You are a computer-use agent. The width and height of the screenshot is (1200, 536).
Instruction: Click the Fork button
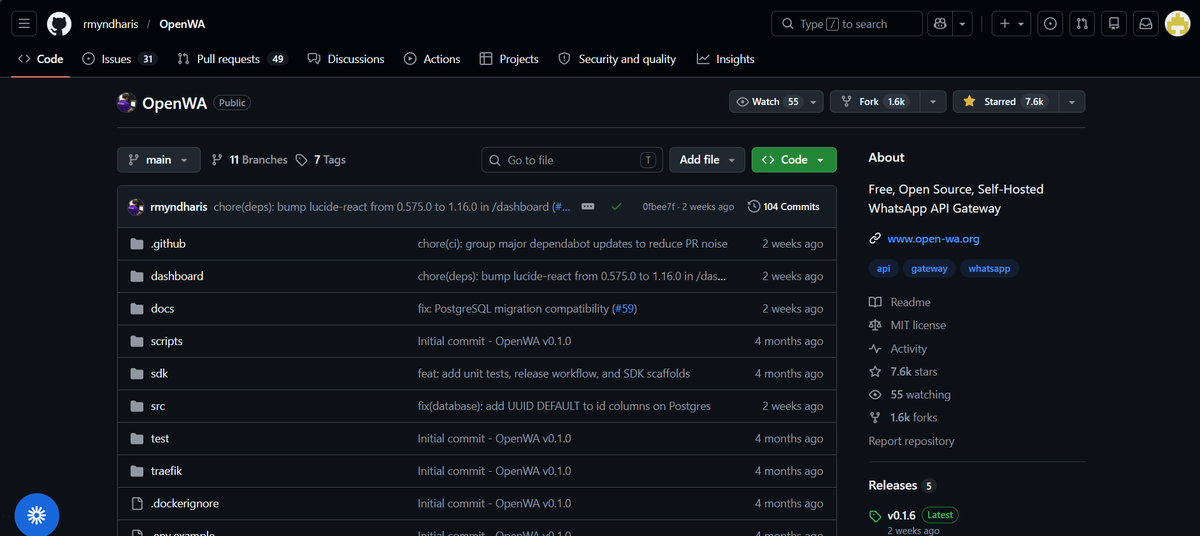click(x=875, y=102)
